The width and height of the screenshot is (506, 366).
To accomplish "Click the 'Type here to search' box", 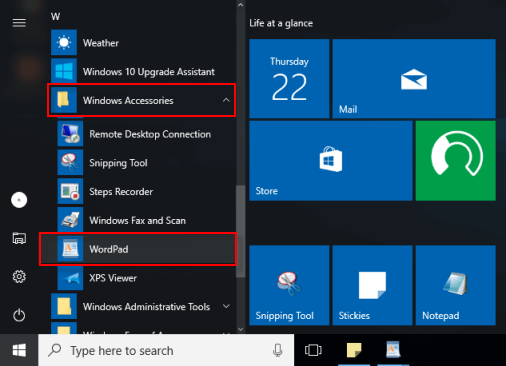I will tap(166, 350).
